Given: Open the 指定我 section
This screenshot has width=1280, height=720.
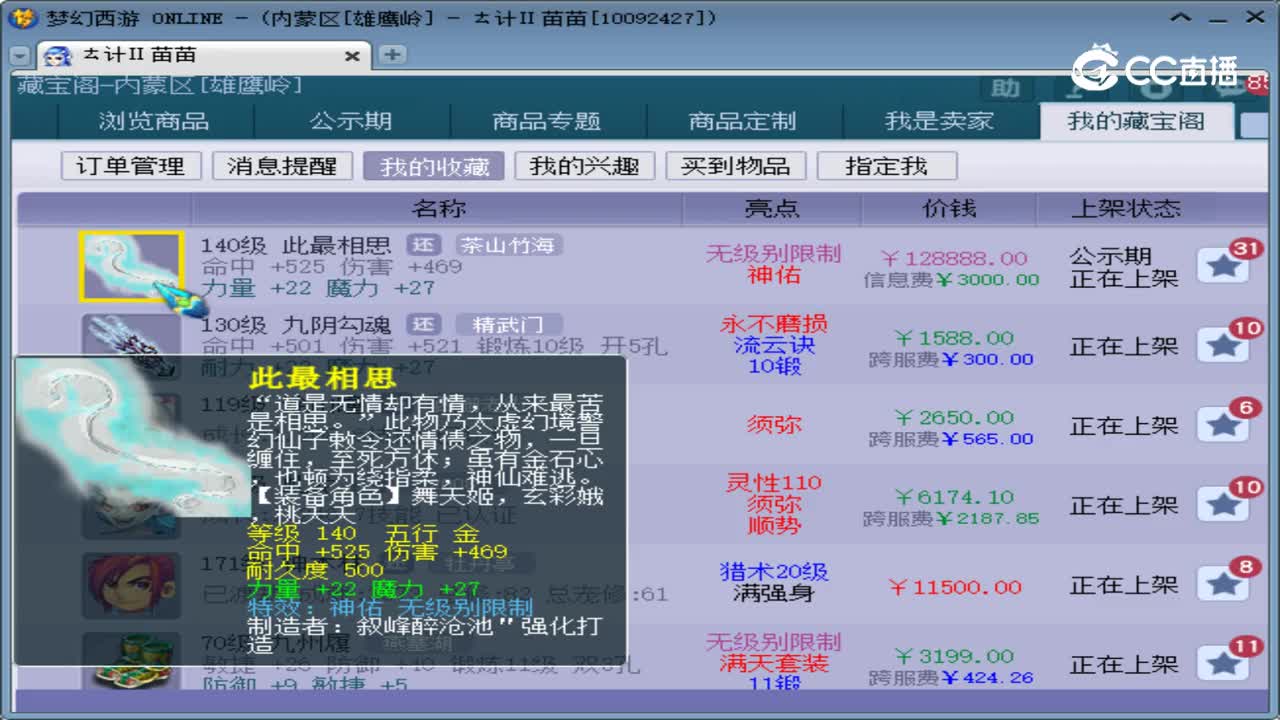Looking at the screenshot, I should click(887, 166).
